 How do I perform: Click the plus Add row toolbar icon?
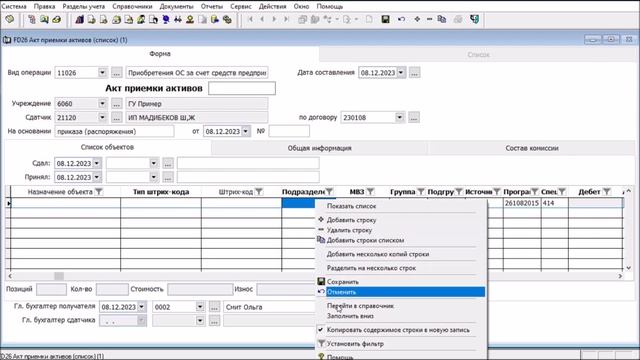(417, 19)
